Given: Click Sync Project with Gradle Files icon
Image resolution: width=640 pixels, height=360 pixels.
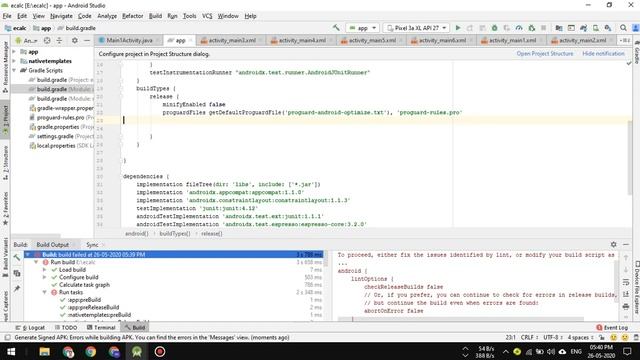Looking at the screenshot, I should [583, 28].
